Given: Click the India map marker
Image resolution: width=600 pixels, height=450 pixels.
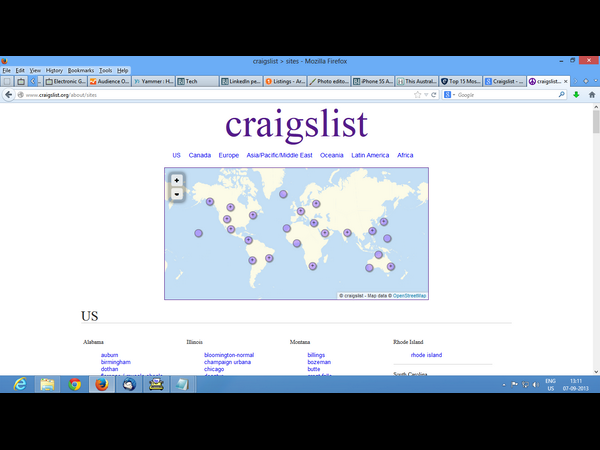Looking at the screenshot, I should [347, 233].
